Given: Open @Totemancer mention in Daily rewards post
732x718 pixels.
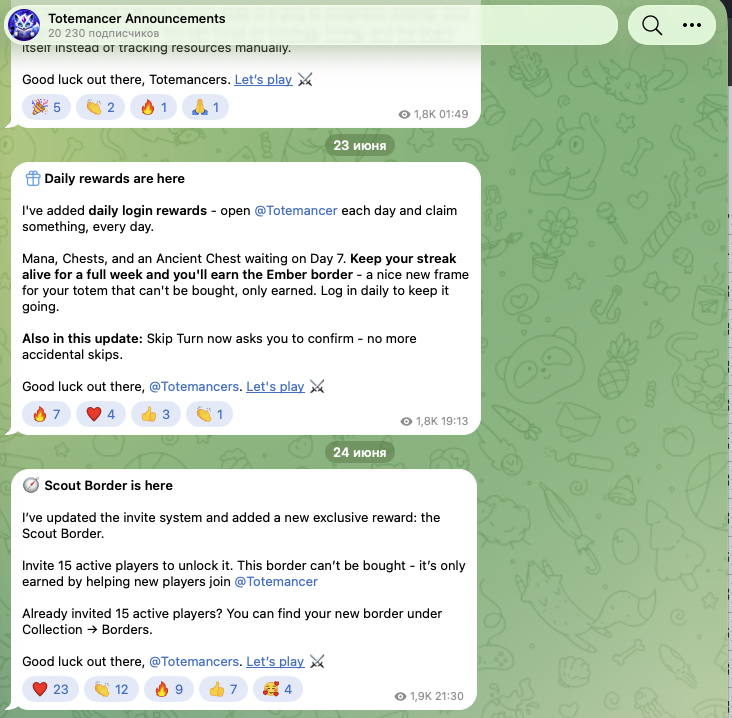Looking at the screenshot, I should [x=296, y=211].
